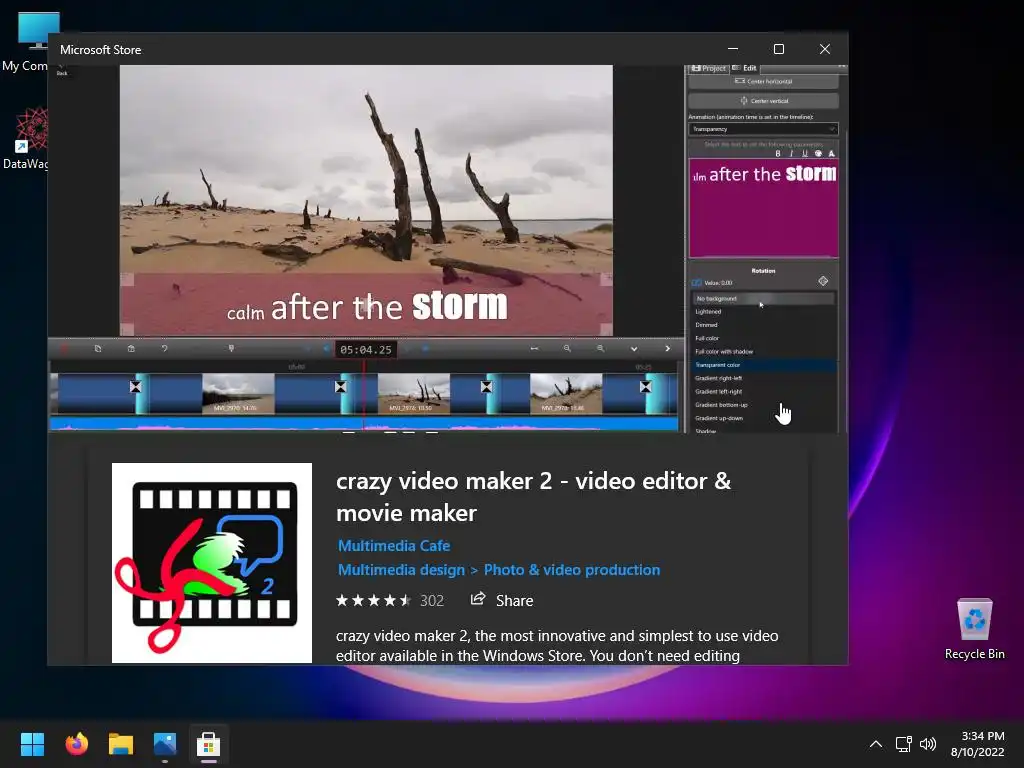Click the audio waveform track
1024x768 pixels.
coord(364,424)
